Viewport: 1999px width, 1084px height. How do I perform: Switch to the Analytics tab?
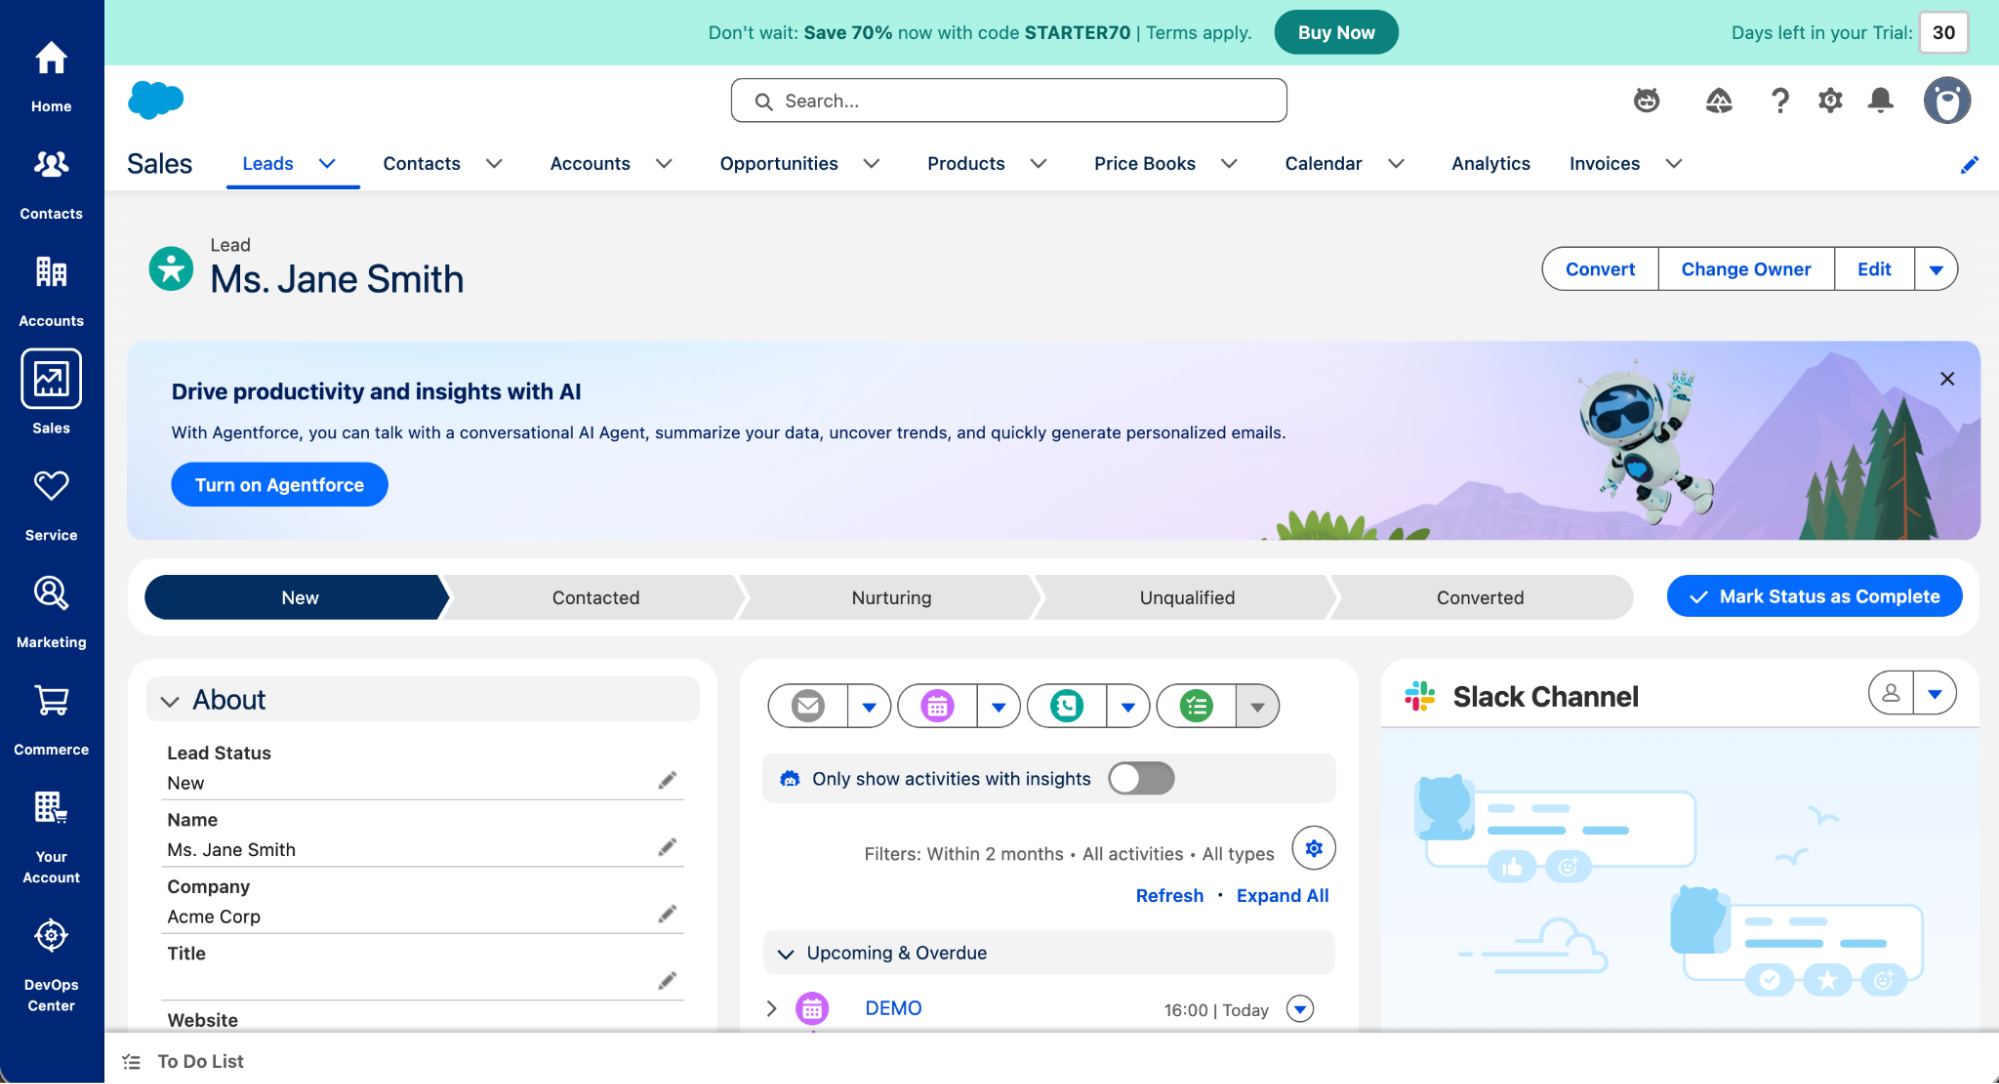click(1490, 164)
